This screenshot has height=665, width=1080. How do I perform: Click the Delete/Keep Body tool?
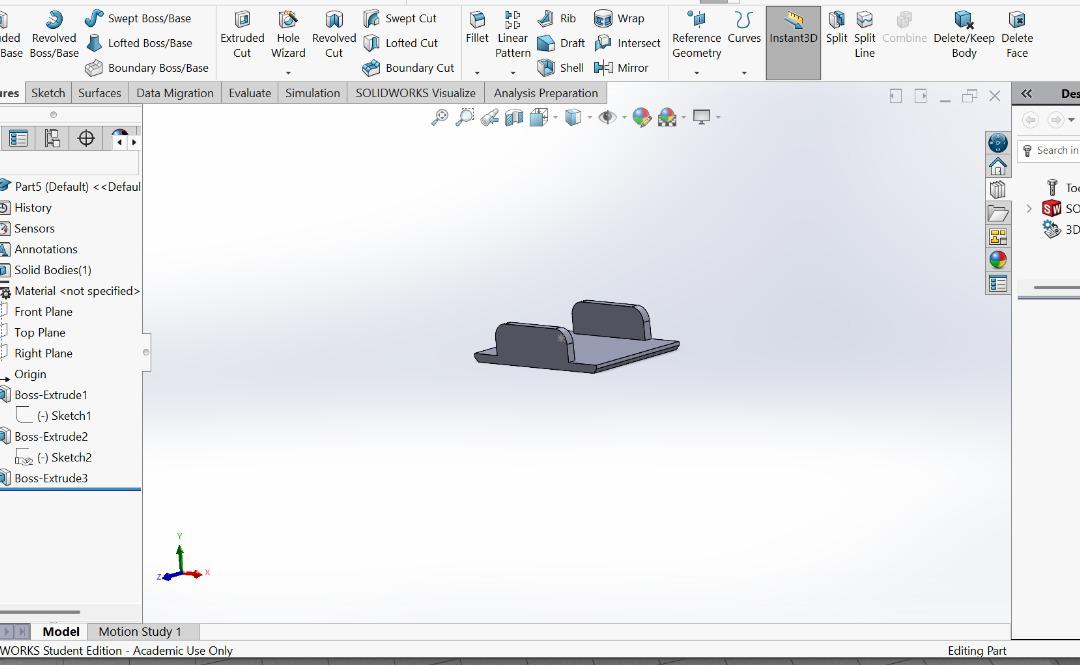(964, 34)
